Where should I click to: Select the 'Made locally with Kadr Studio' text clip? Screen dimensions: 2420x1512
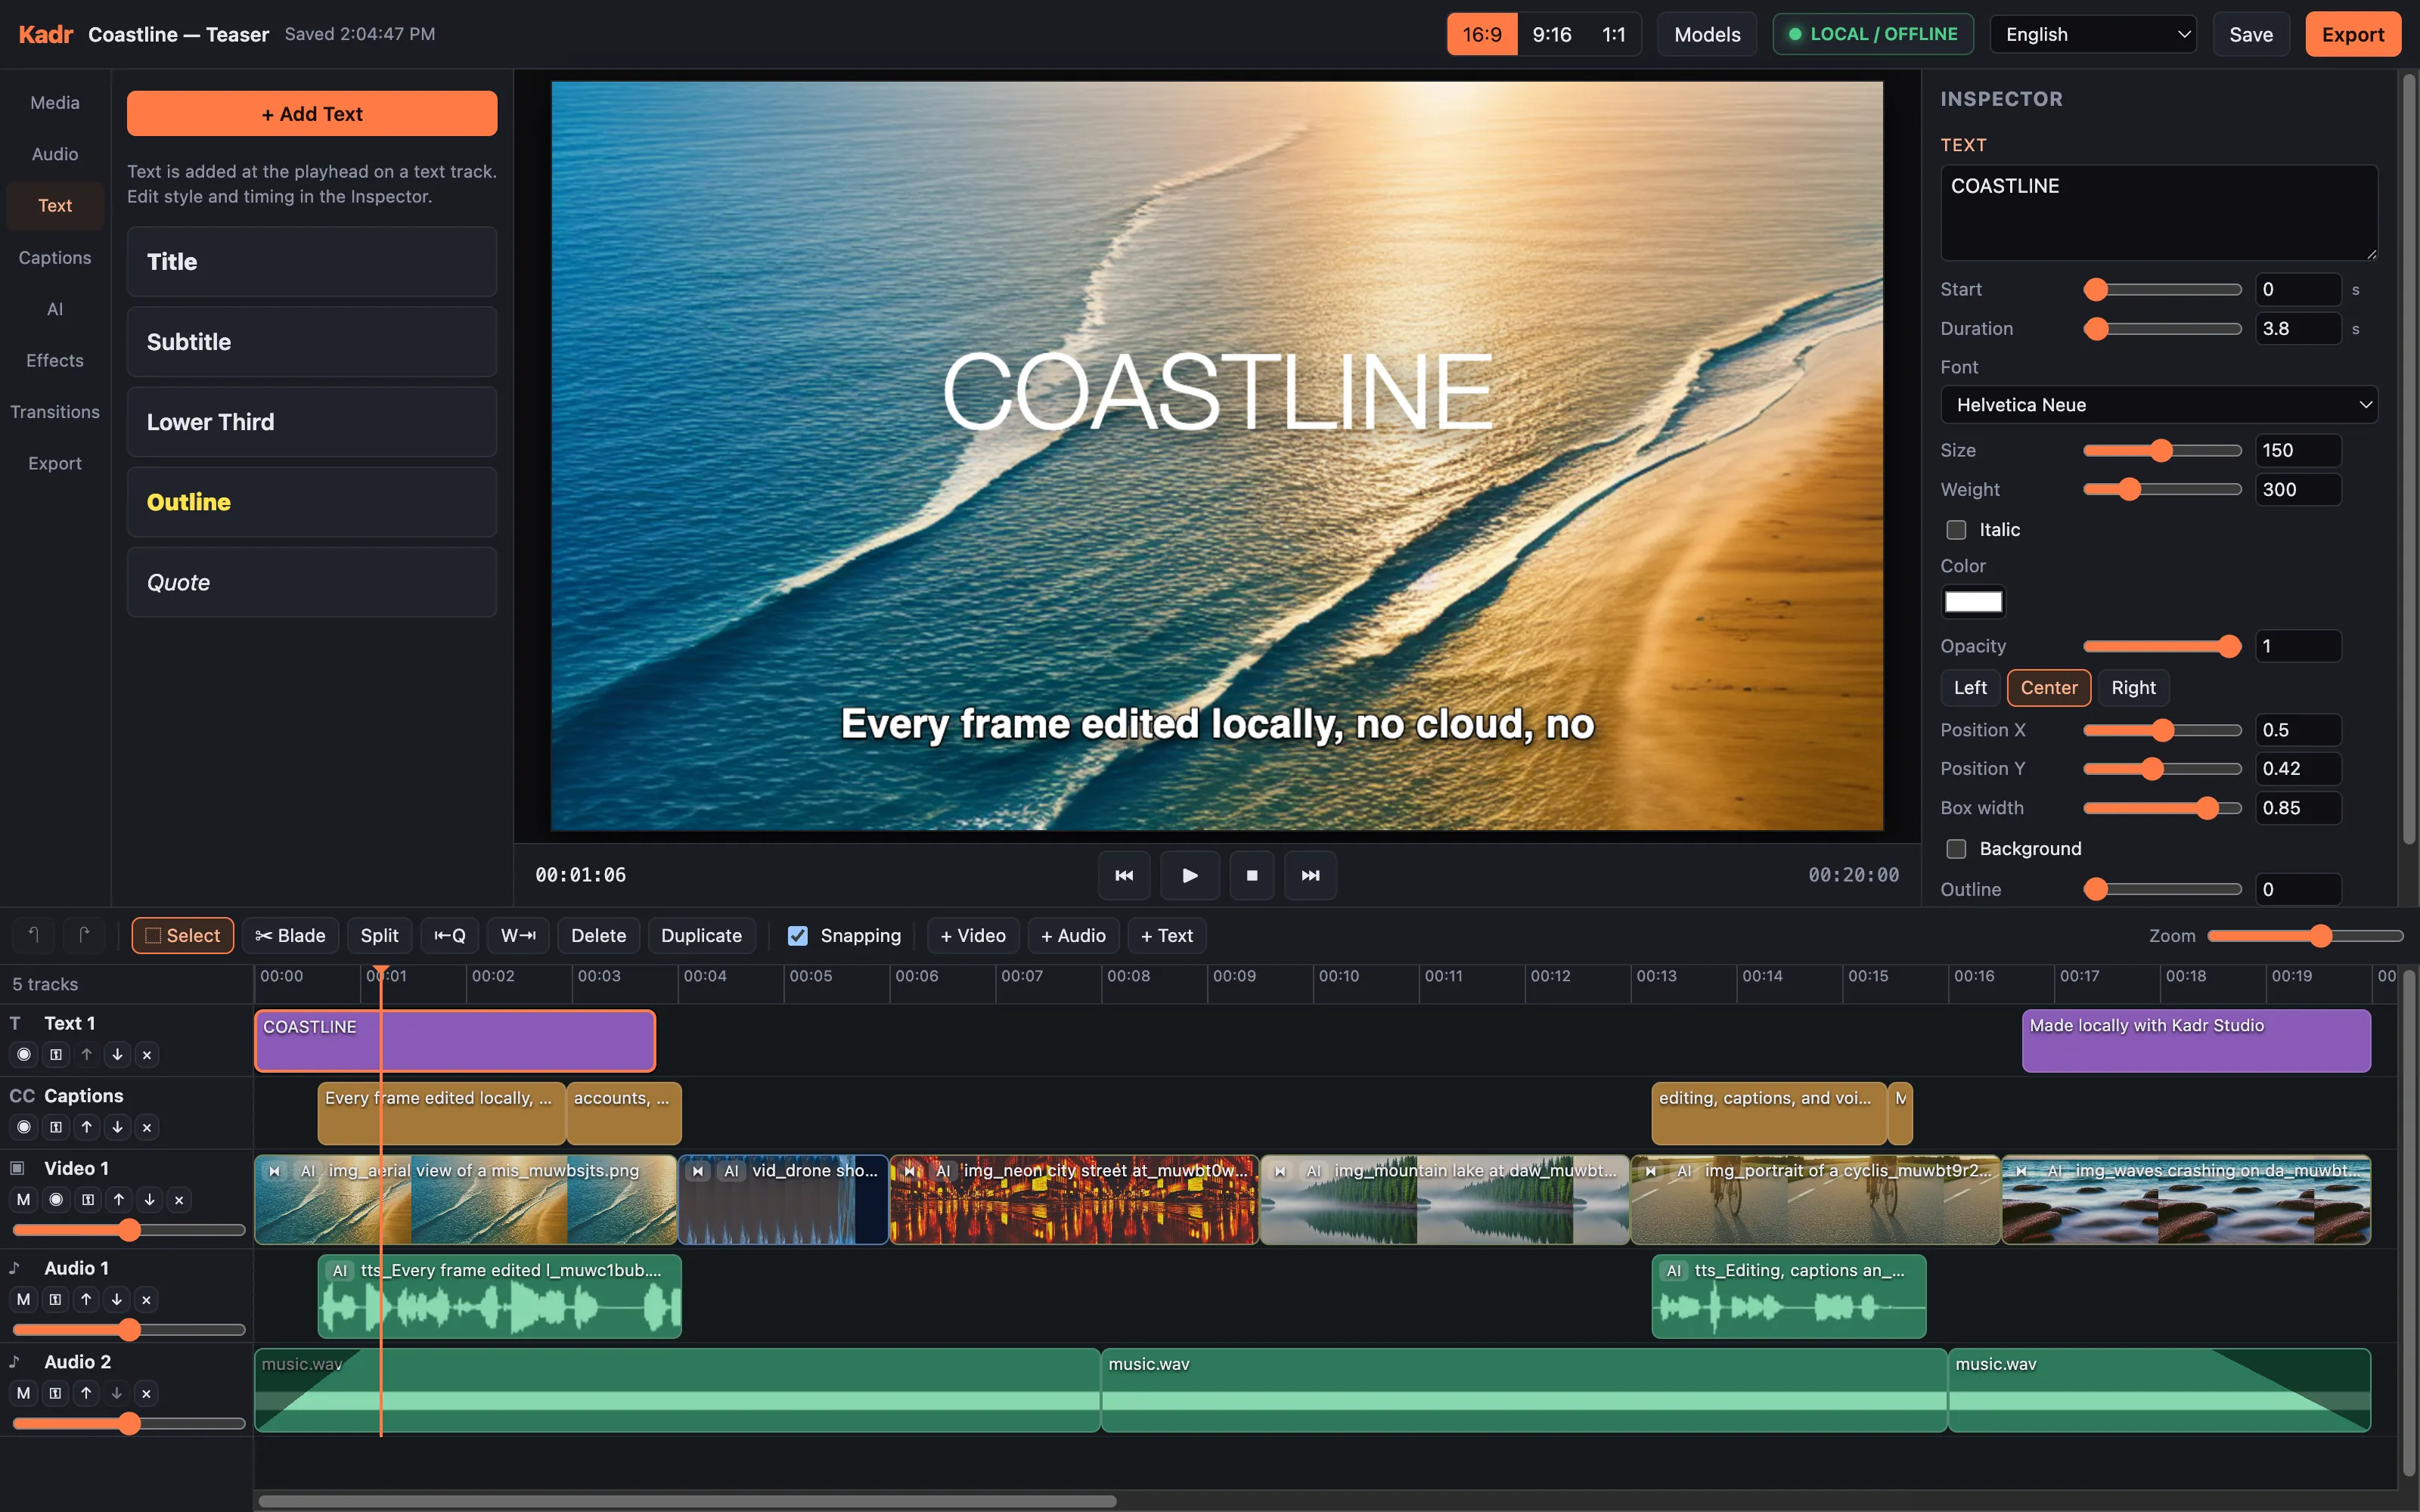[x=2196, y=1041]
